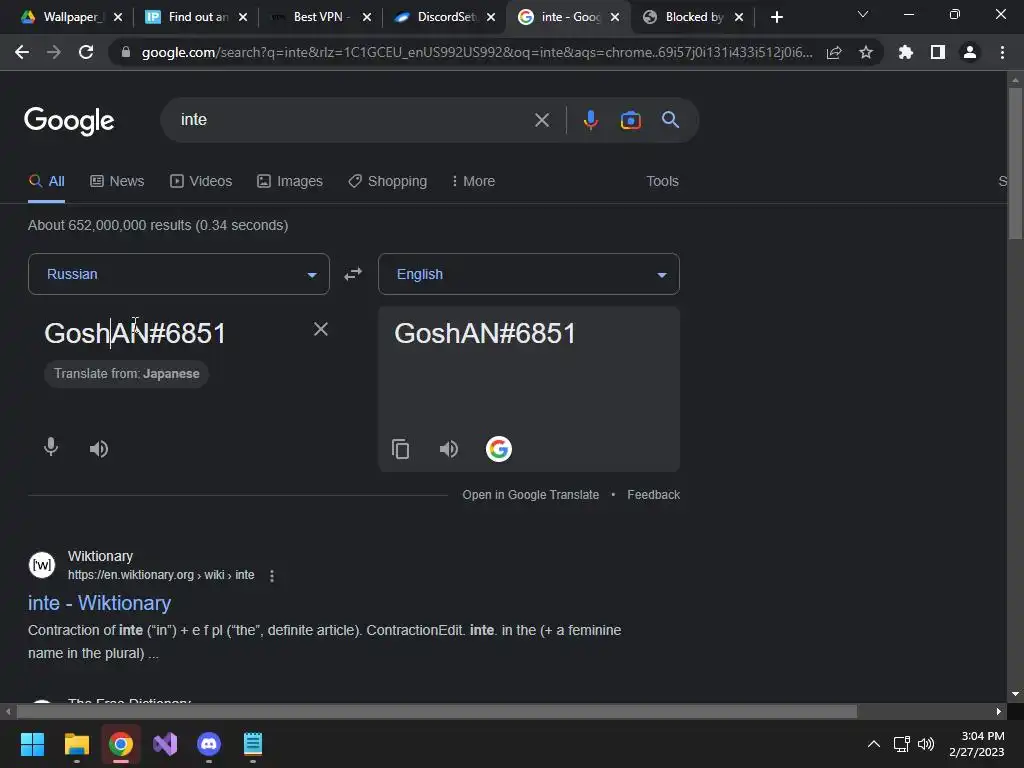Open the network icon in system tray
This screenshot has width=1024, height=768.
point(901,744)
